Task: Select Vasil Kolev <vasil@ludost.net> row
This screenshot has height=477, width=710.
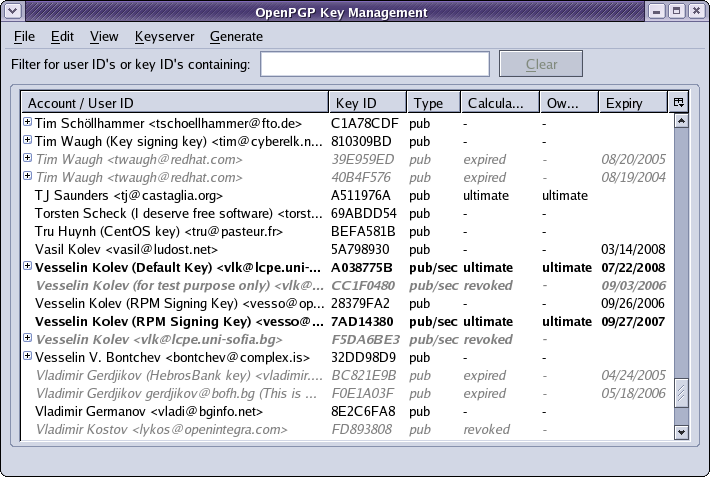Action: tap(347, 249)
